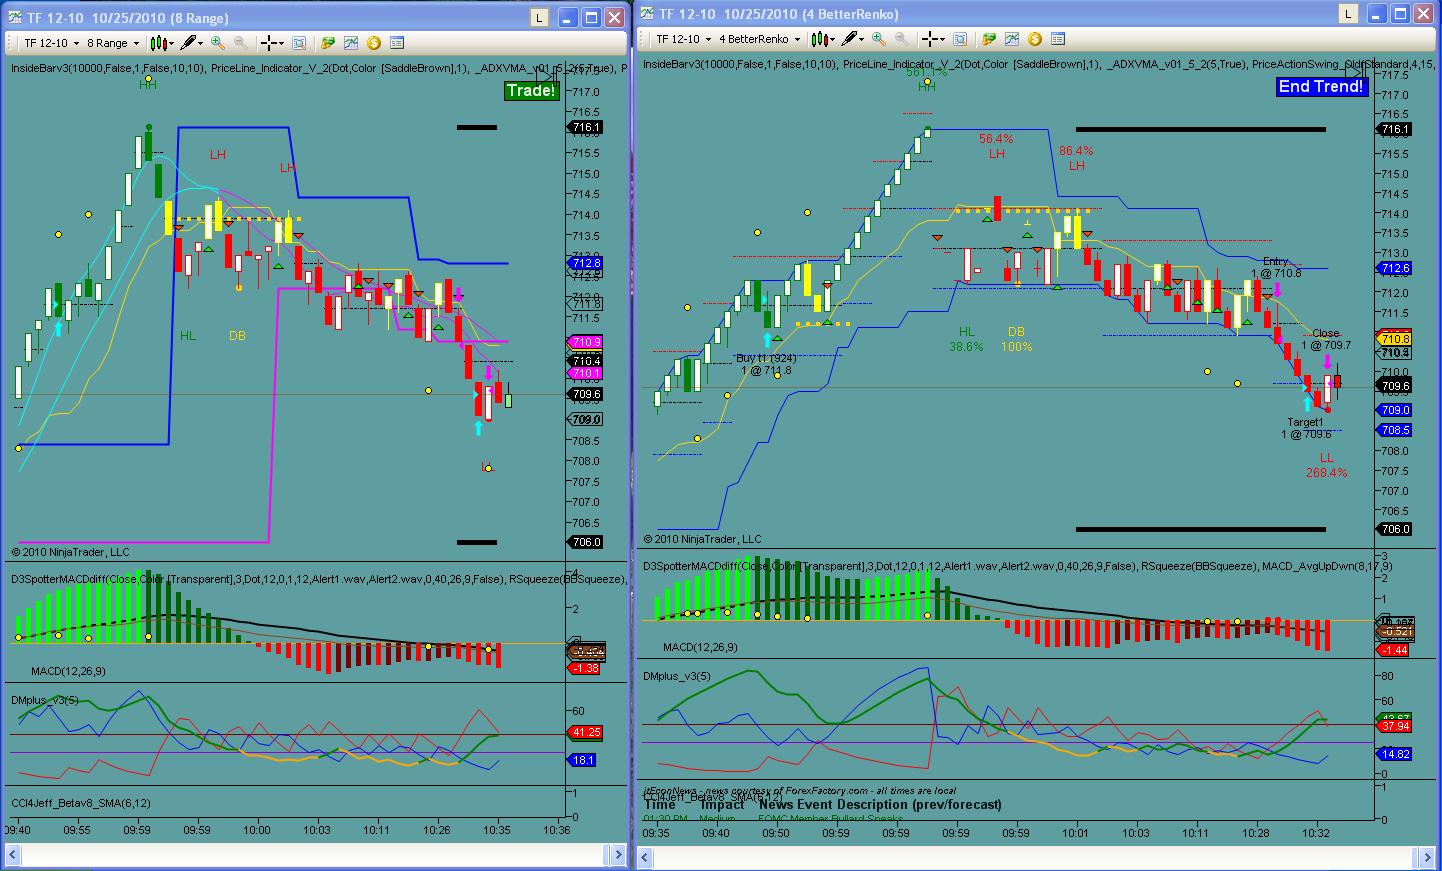This screenshot has width=1442, height=871.
Task: Click MACD(12,26,9) label in 8 Range window
Action: tap(67, 671)
